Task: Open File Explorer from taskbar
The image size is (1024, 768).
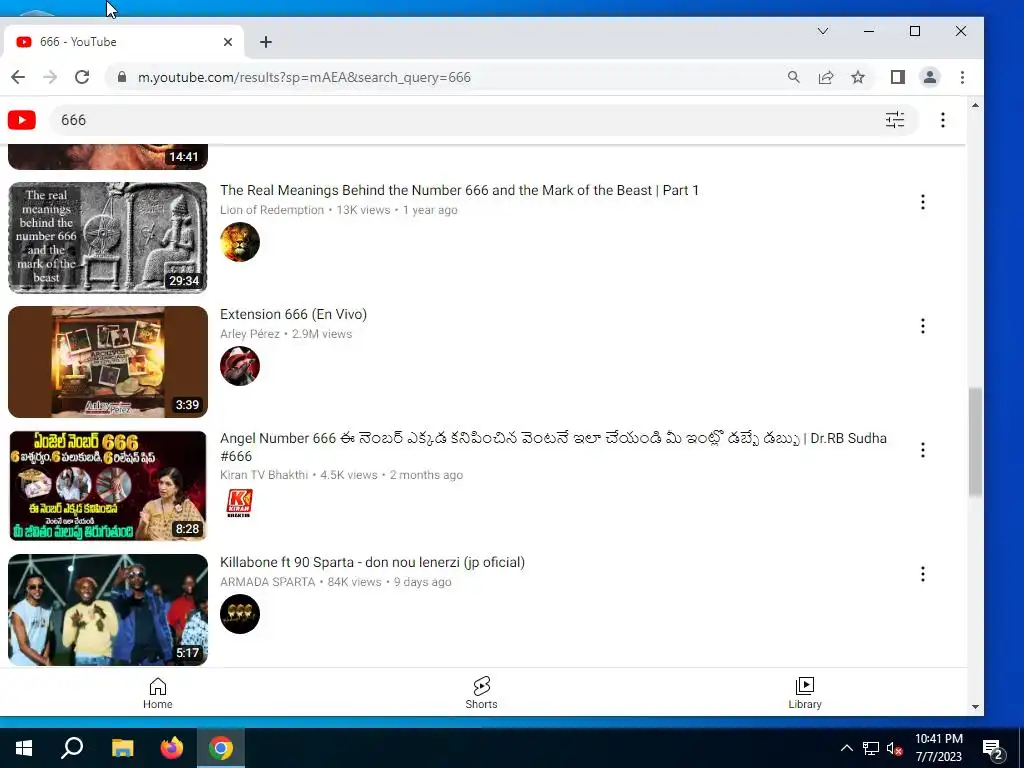Action: 122,748
